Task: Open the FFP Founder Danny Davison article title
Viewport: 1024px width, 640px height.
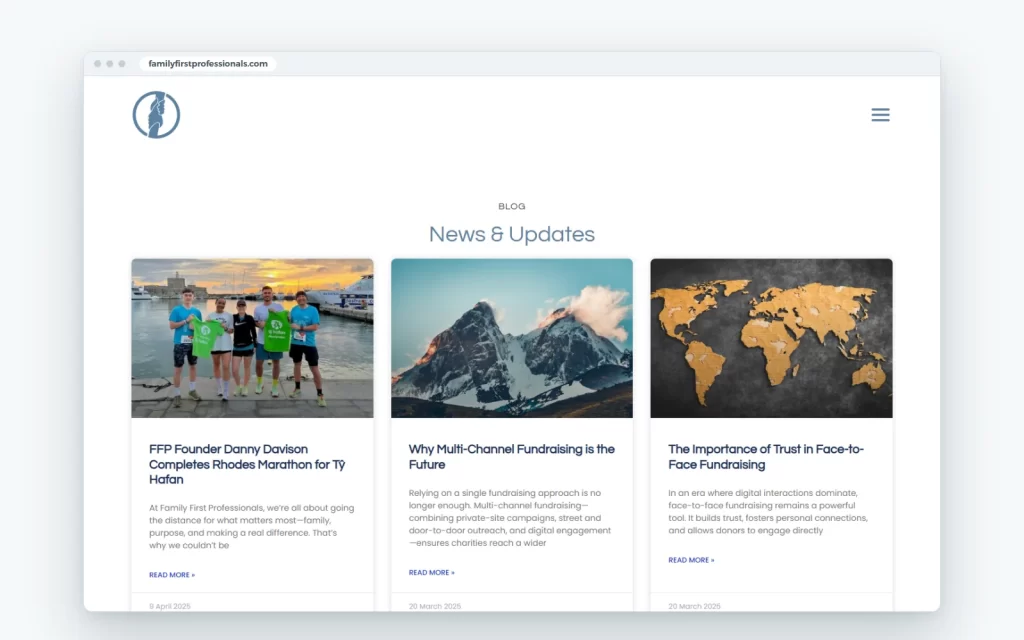Action: [247, 464]
